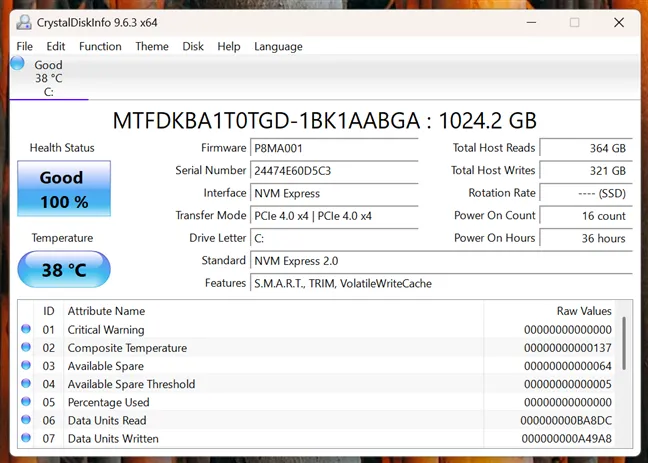Image resolution: width=648 pixels, height=463 pixels.
Task: Select the Composite Temperature attribute row
Action: [316, 348]
